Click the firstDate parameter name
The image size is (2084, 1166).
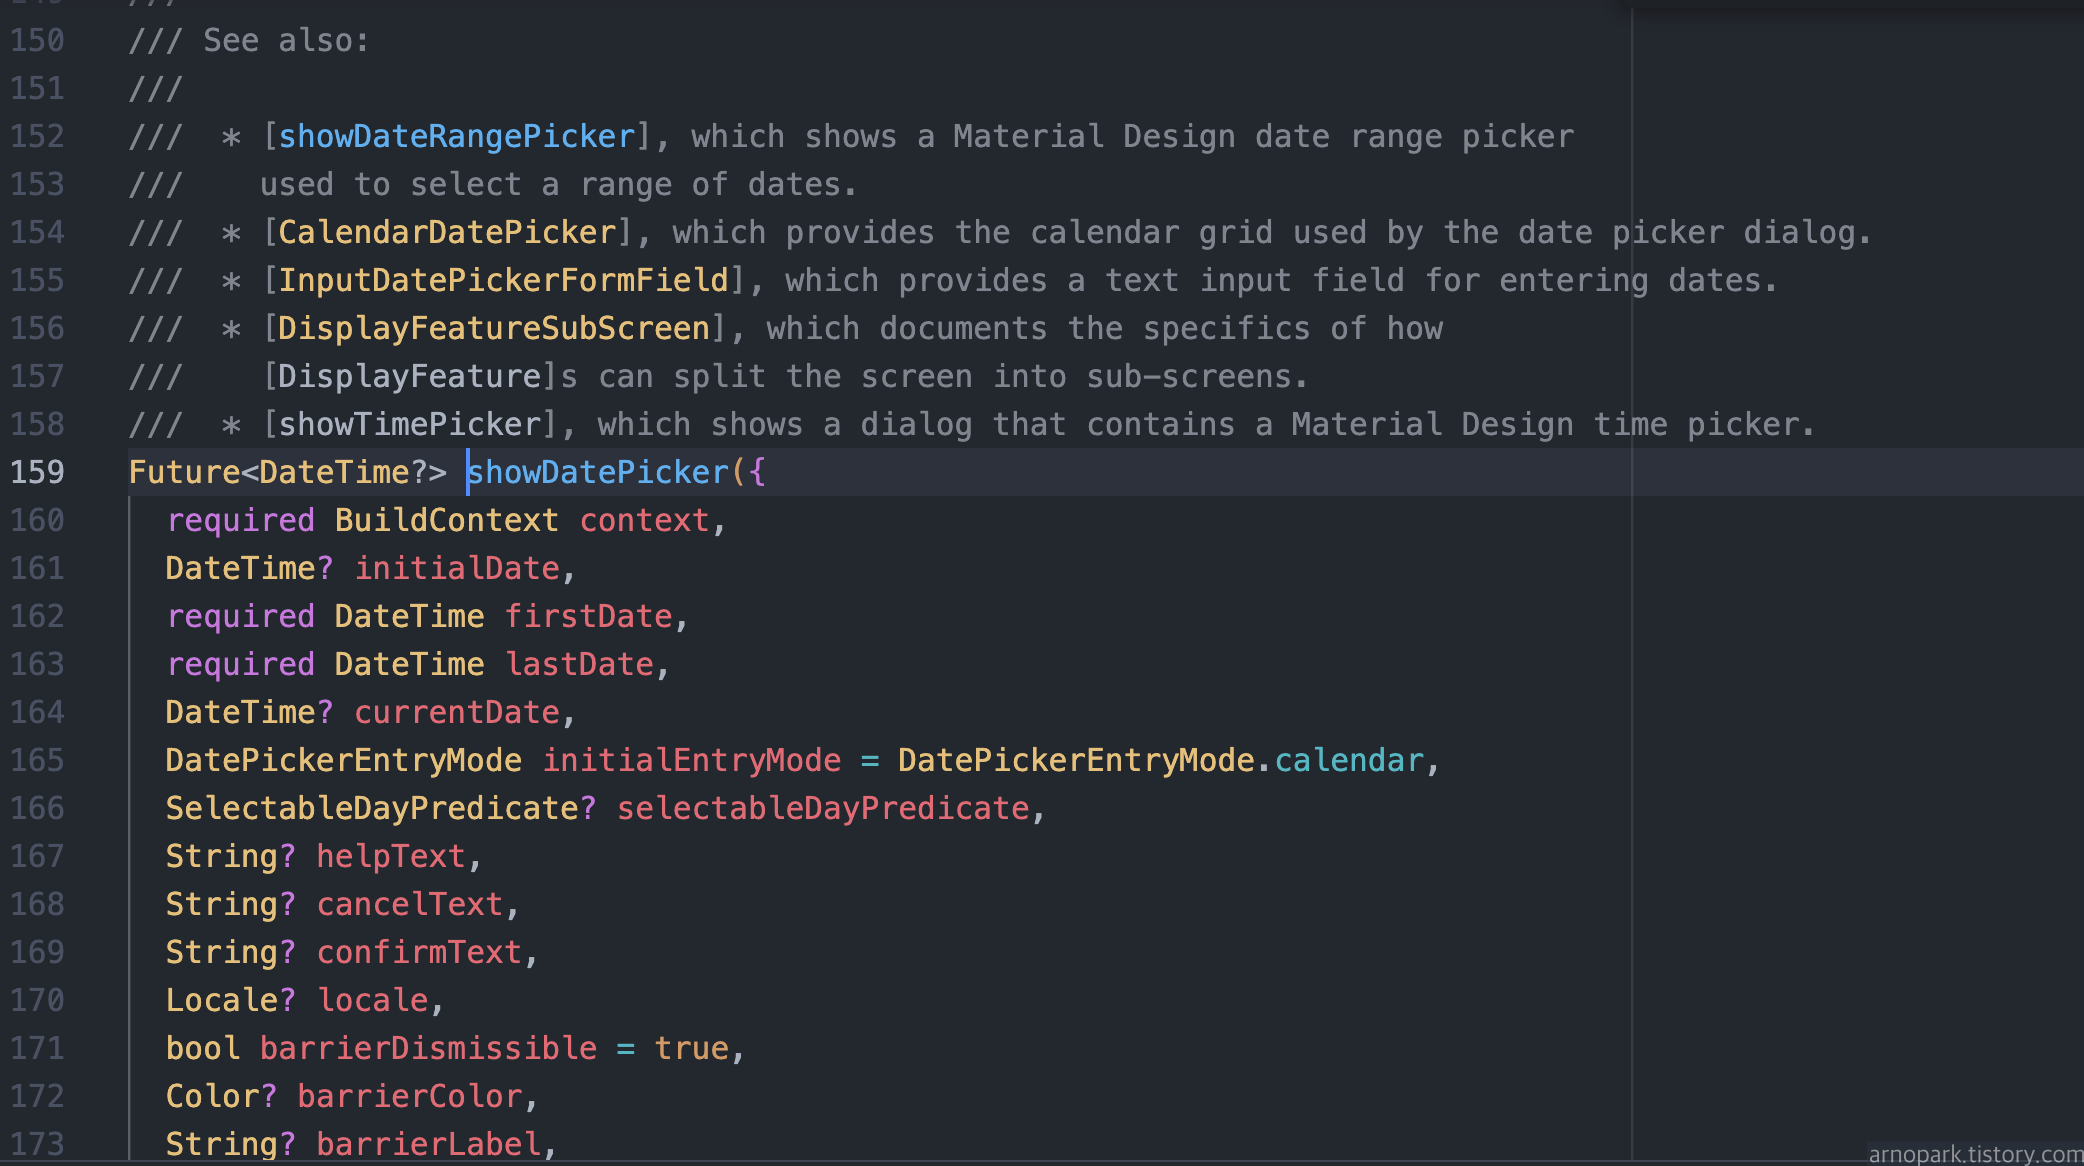coord(588,616)
